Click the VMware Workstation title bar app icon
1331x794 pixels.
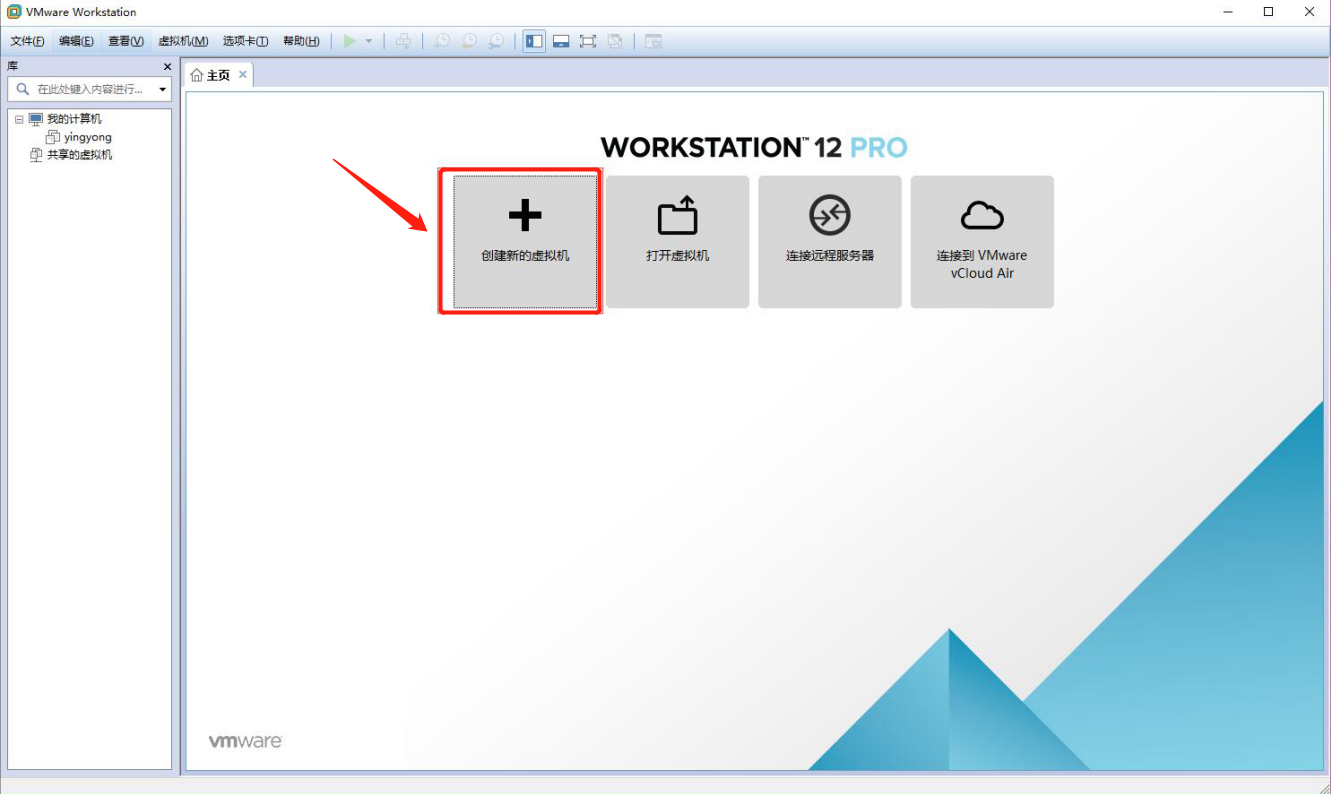point(14,12)
